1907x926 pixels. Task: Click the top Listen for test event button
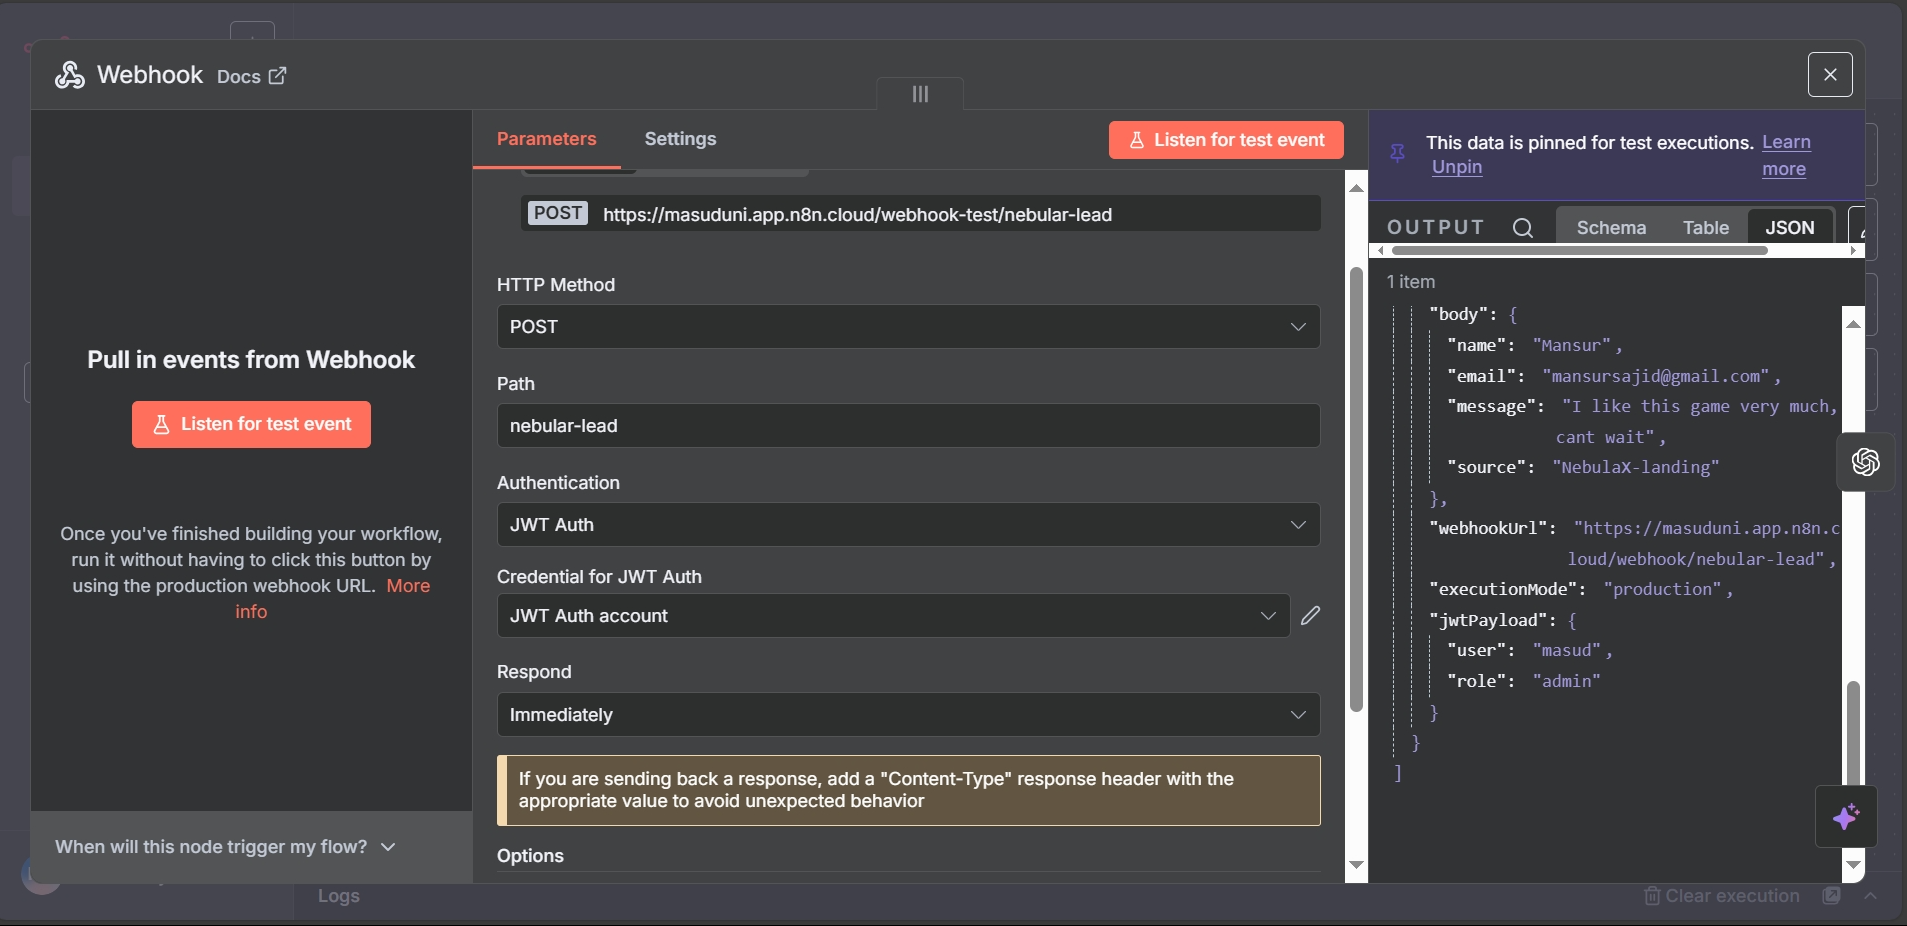1226,140
